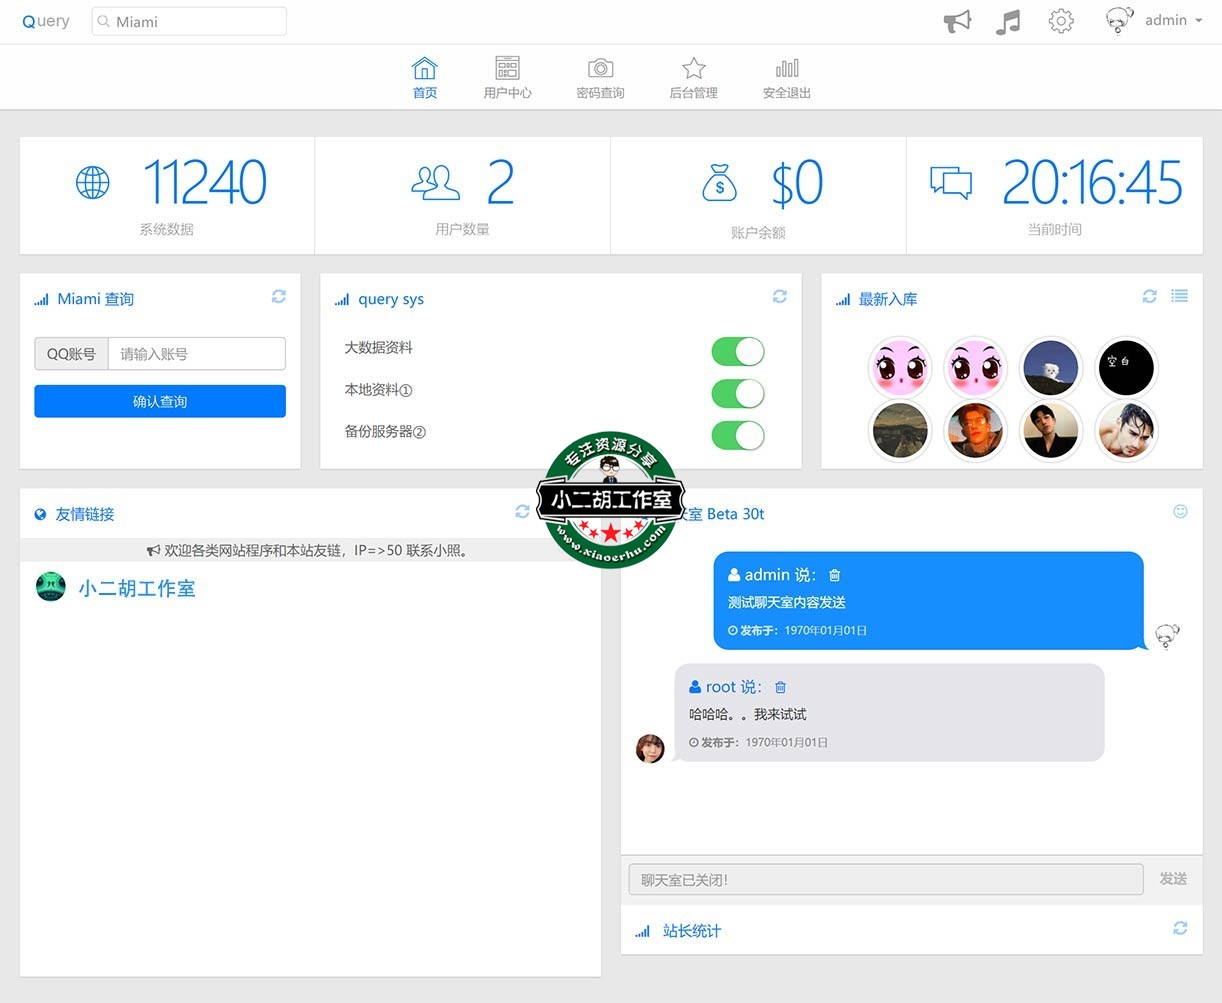Click the black 空白 avatar thumbnail
1222x1003 pixels.
click(x=1126, y=367)
